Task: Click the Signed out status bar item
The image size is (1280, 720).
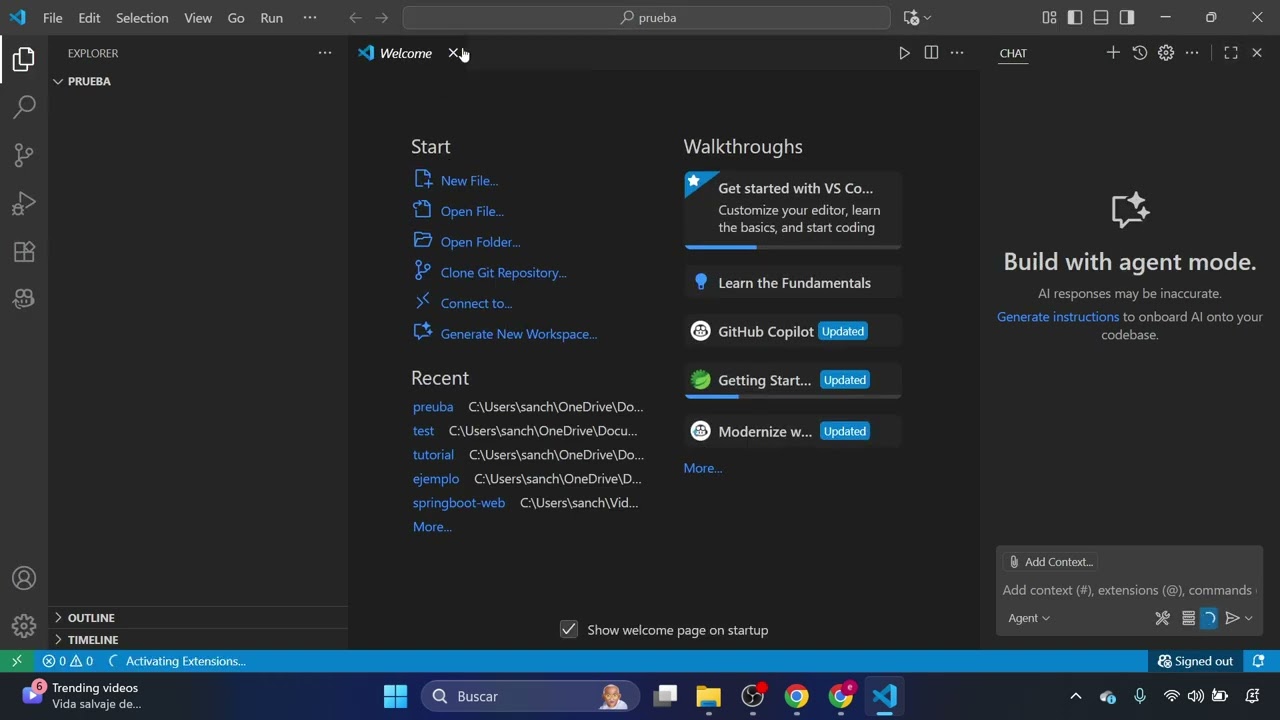Action: 1195,661
